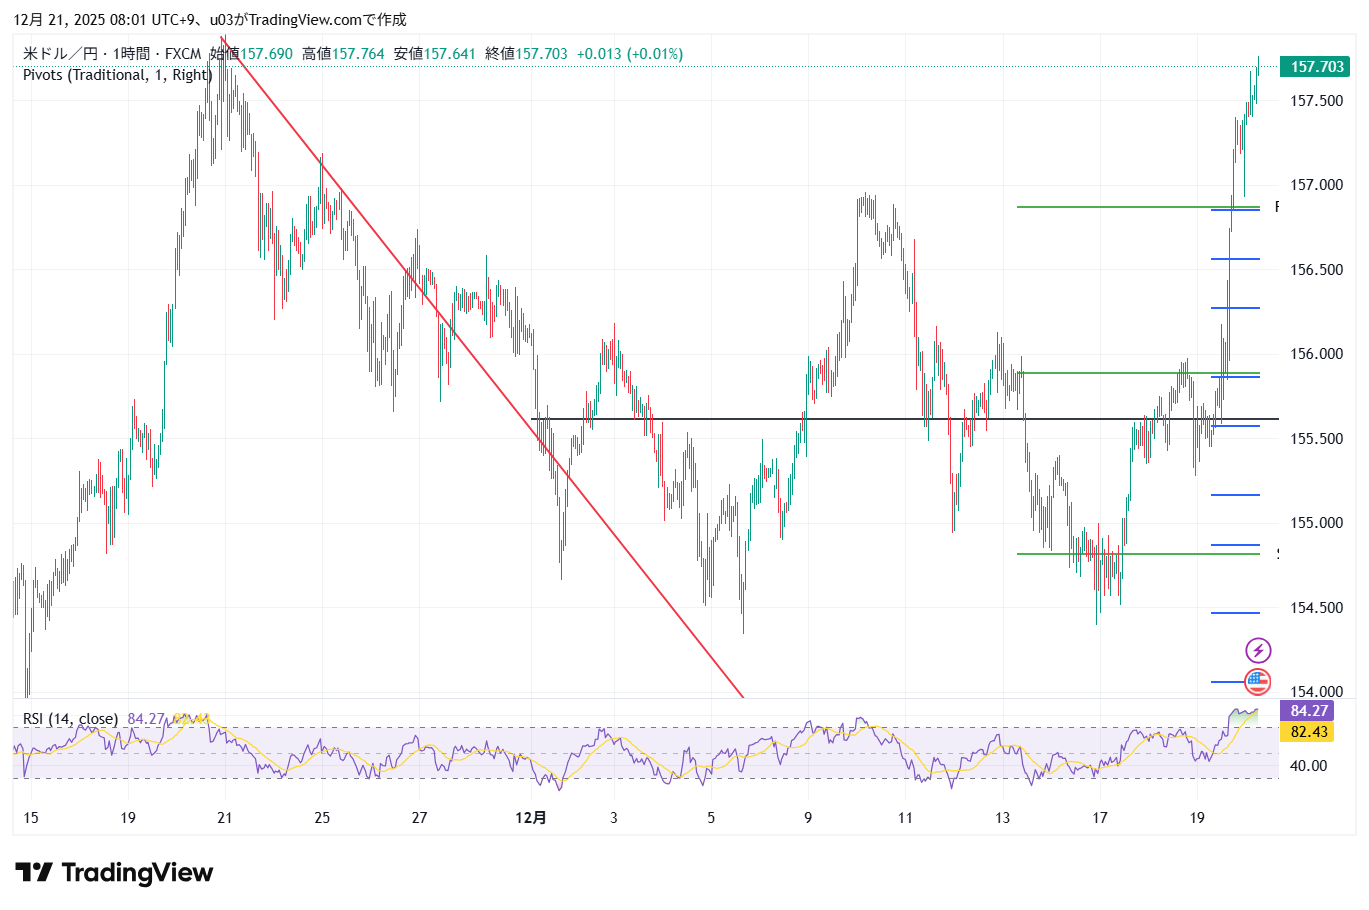Click the purple RSI value label 84.27
The image size is (1369, 910).
click(1308, 711)
